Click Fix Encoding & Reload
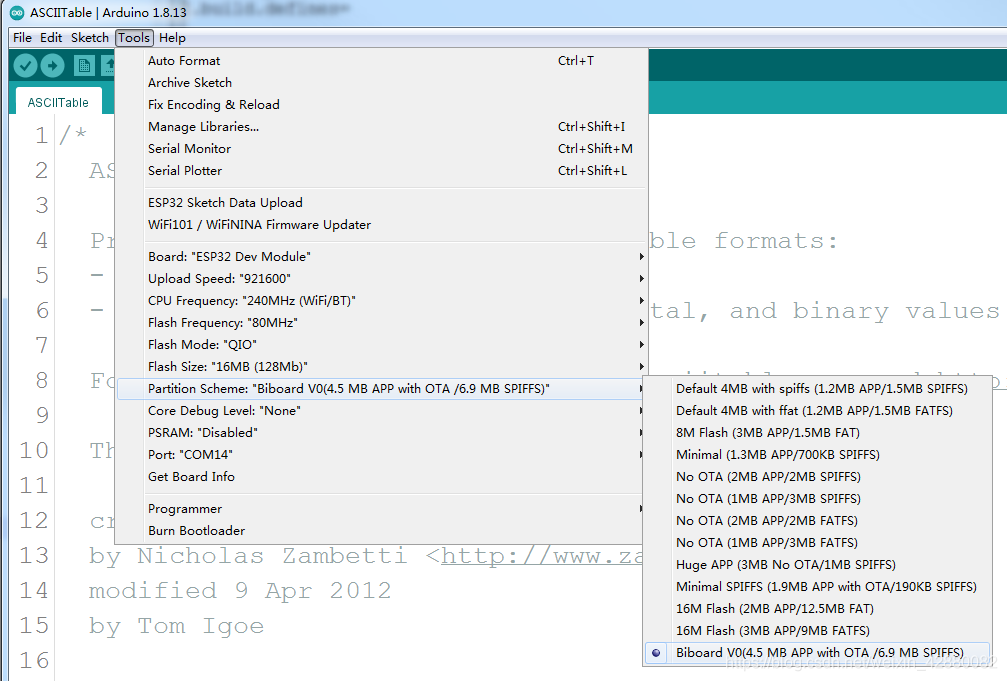This screenshot has width=1007, height=681. click(x=381, y=105)
